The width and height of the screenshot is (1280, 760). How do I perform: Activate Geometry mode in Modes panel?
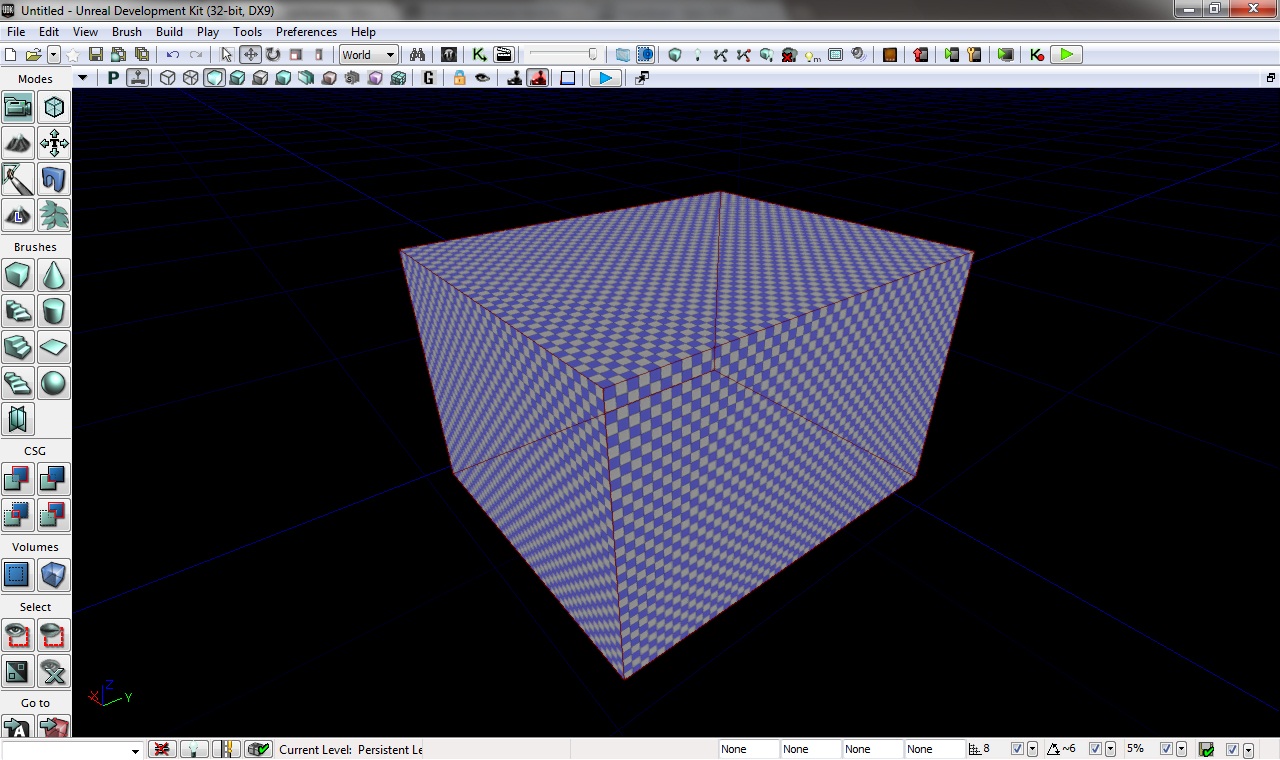(x=54, y=108)
